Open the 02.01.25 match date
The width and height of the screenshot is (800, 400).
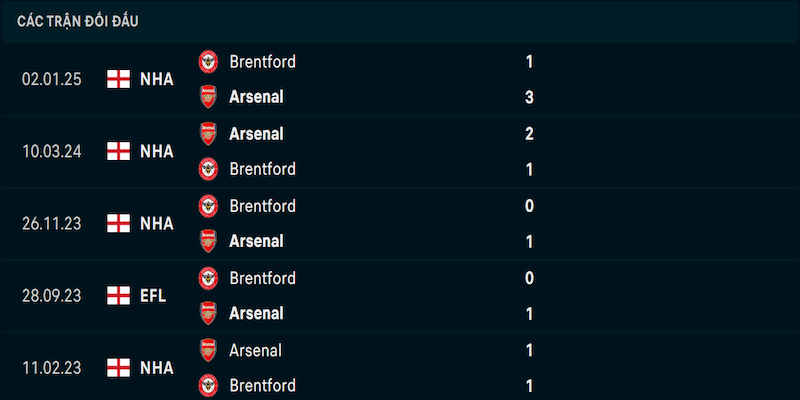tap(52, 80)
